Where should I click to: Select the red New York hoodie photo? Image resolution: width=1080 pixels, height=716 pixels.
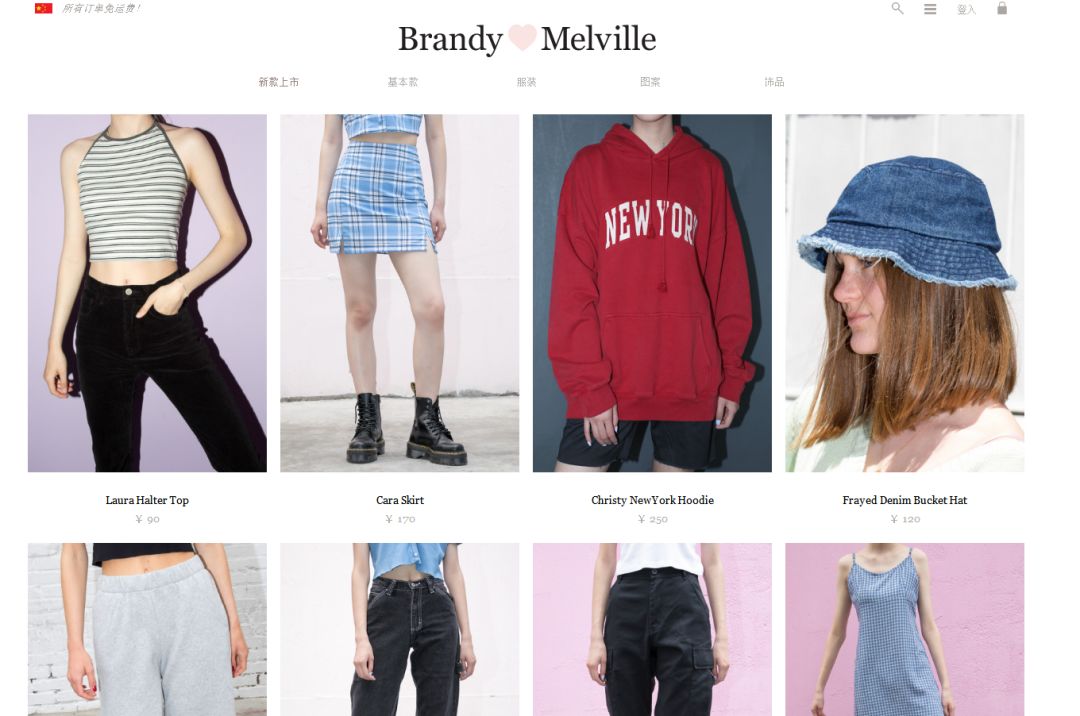pyautogui.click(x=652, y=293)
